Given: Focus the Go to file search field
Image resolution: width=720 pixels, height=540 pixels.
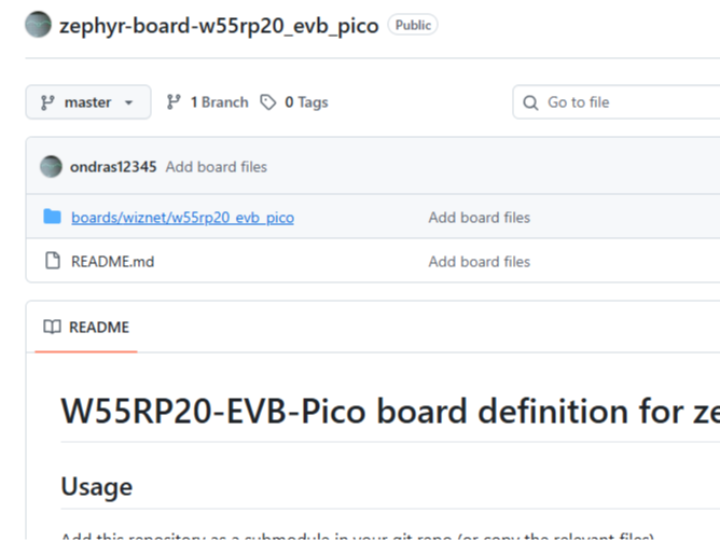Looking at the screenshot, I should click(620, 102).
